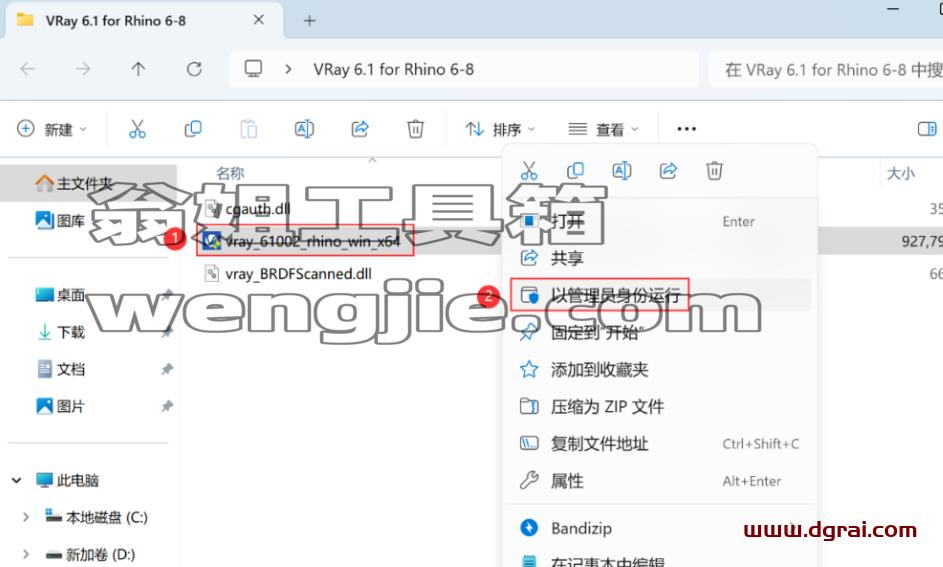Open the 新建 new item dropdown
943x567 pixels.
point(52,129)
